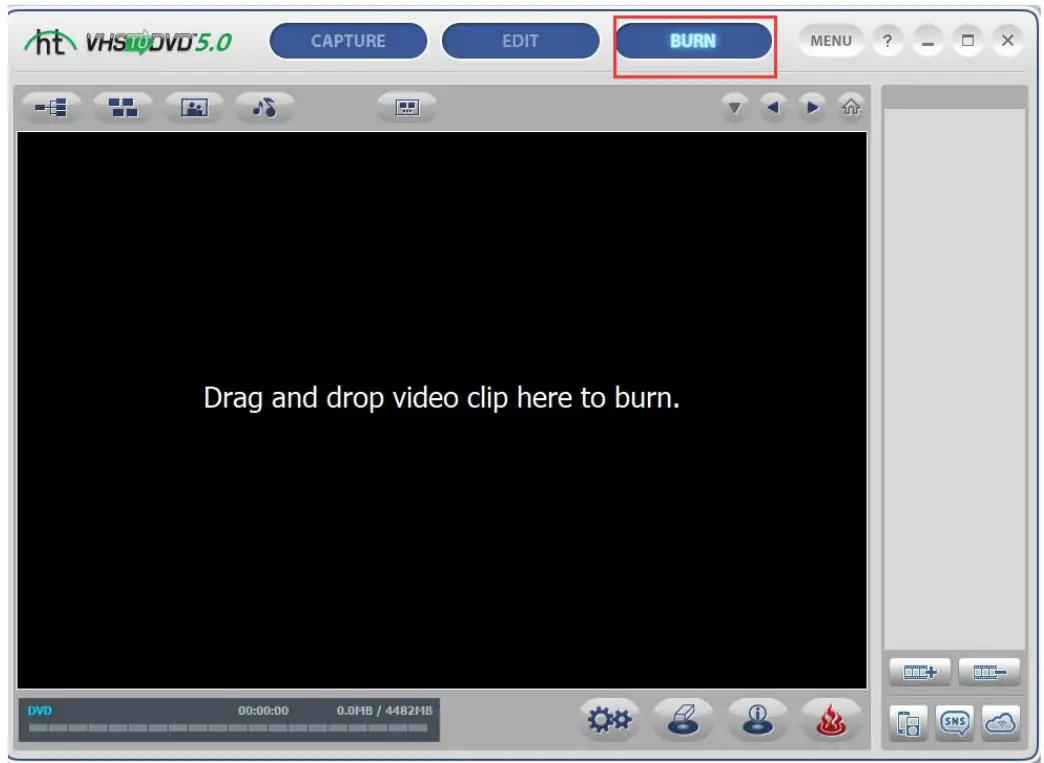Switch to the CAPTURE tab
The image size is (1044, 763).
pos(347,40)
